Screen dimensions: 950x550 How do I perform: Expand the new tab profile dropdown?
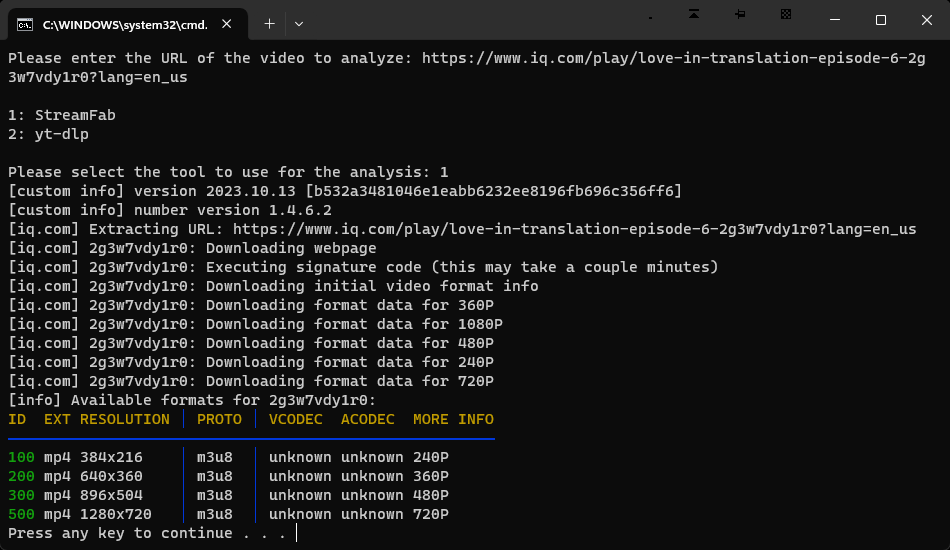[299, 22]
